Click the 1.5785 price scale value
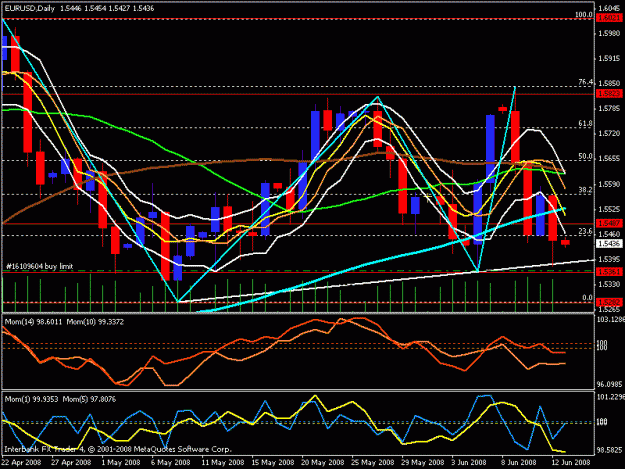 tap(610, 108)
